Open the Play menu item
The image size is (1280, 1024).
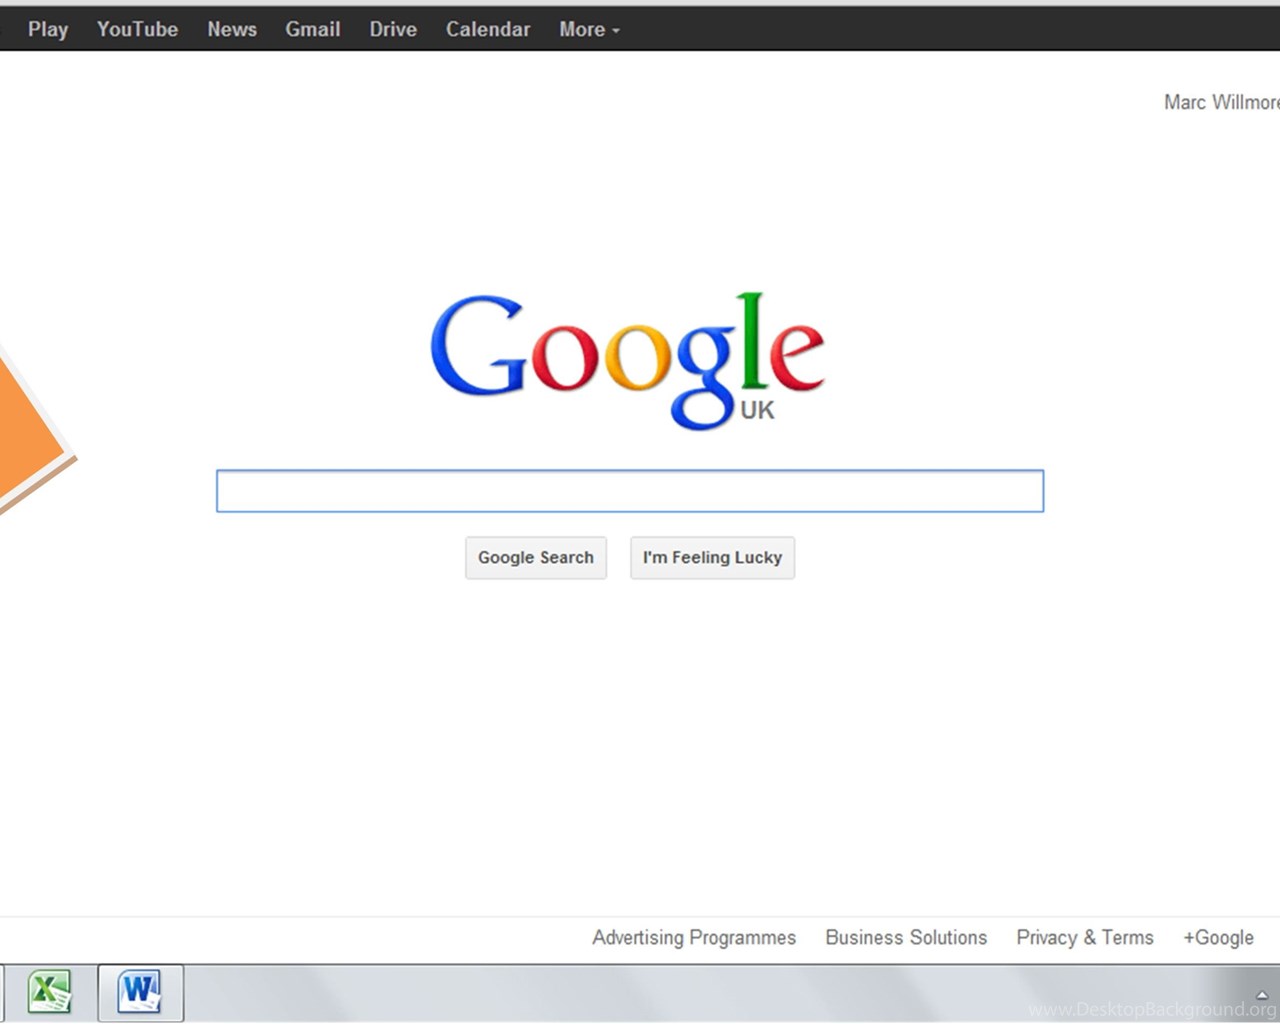click(48, 29)
